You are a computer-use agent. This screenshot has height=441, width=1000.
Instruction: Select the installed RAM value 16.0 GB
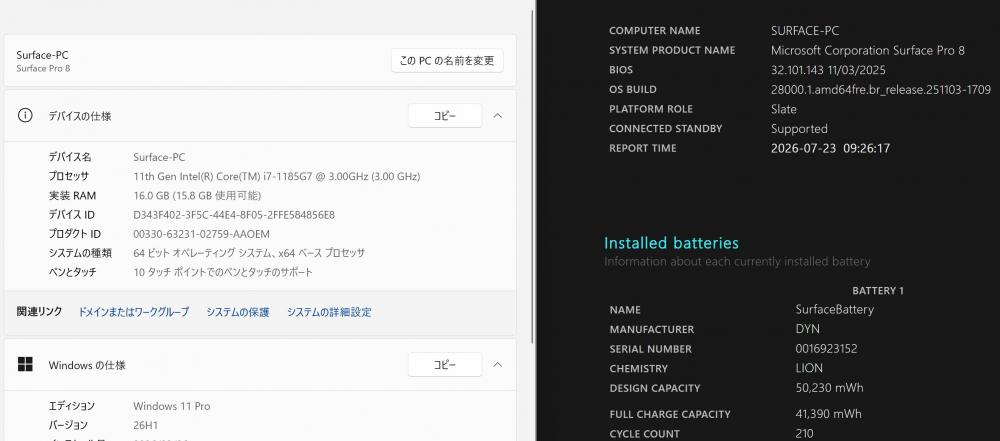pos(196,195)
